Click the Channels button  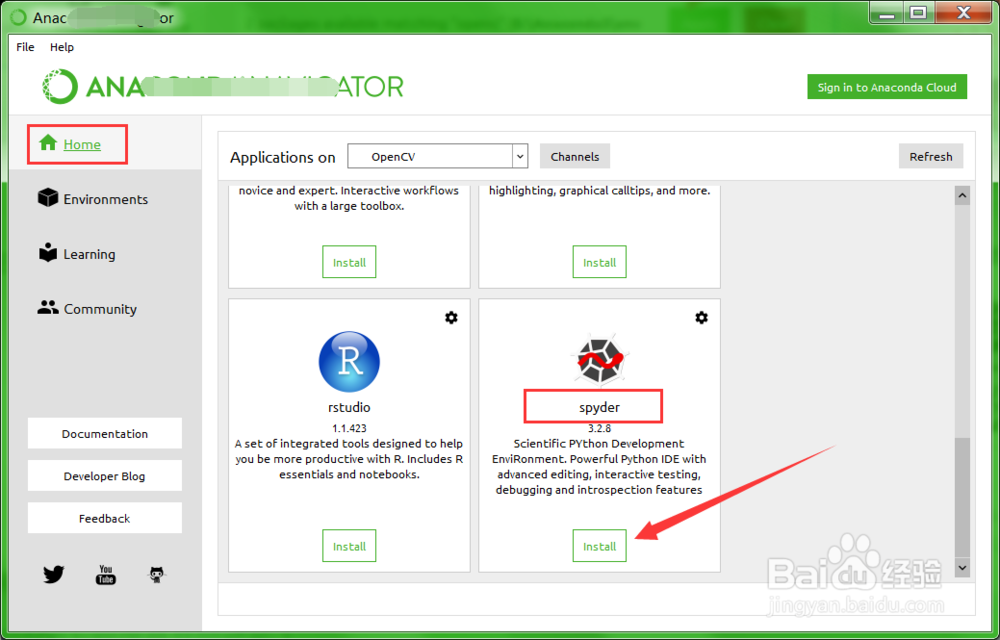point(575,156)
